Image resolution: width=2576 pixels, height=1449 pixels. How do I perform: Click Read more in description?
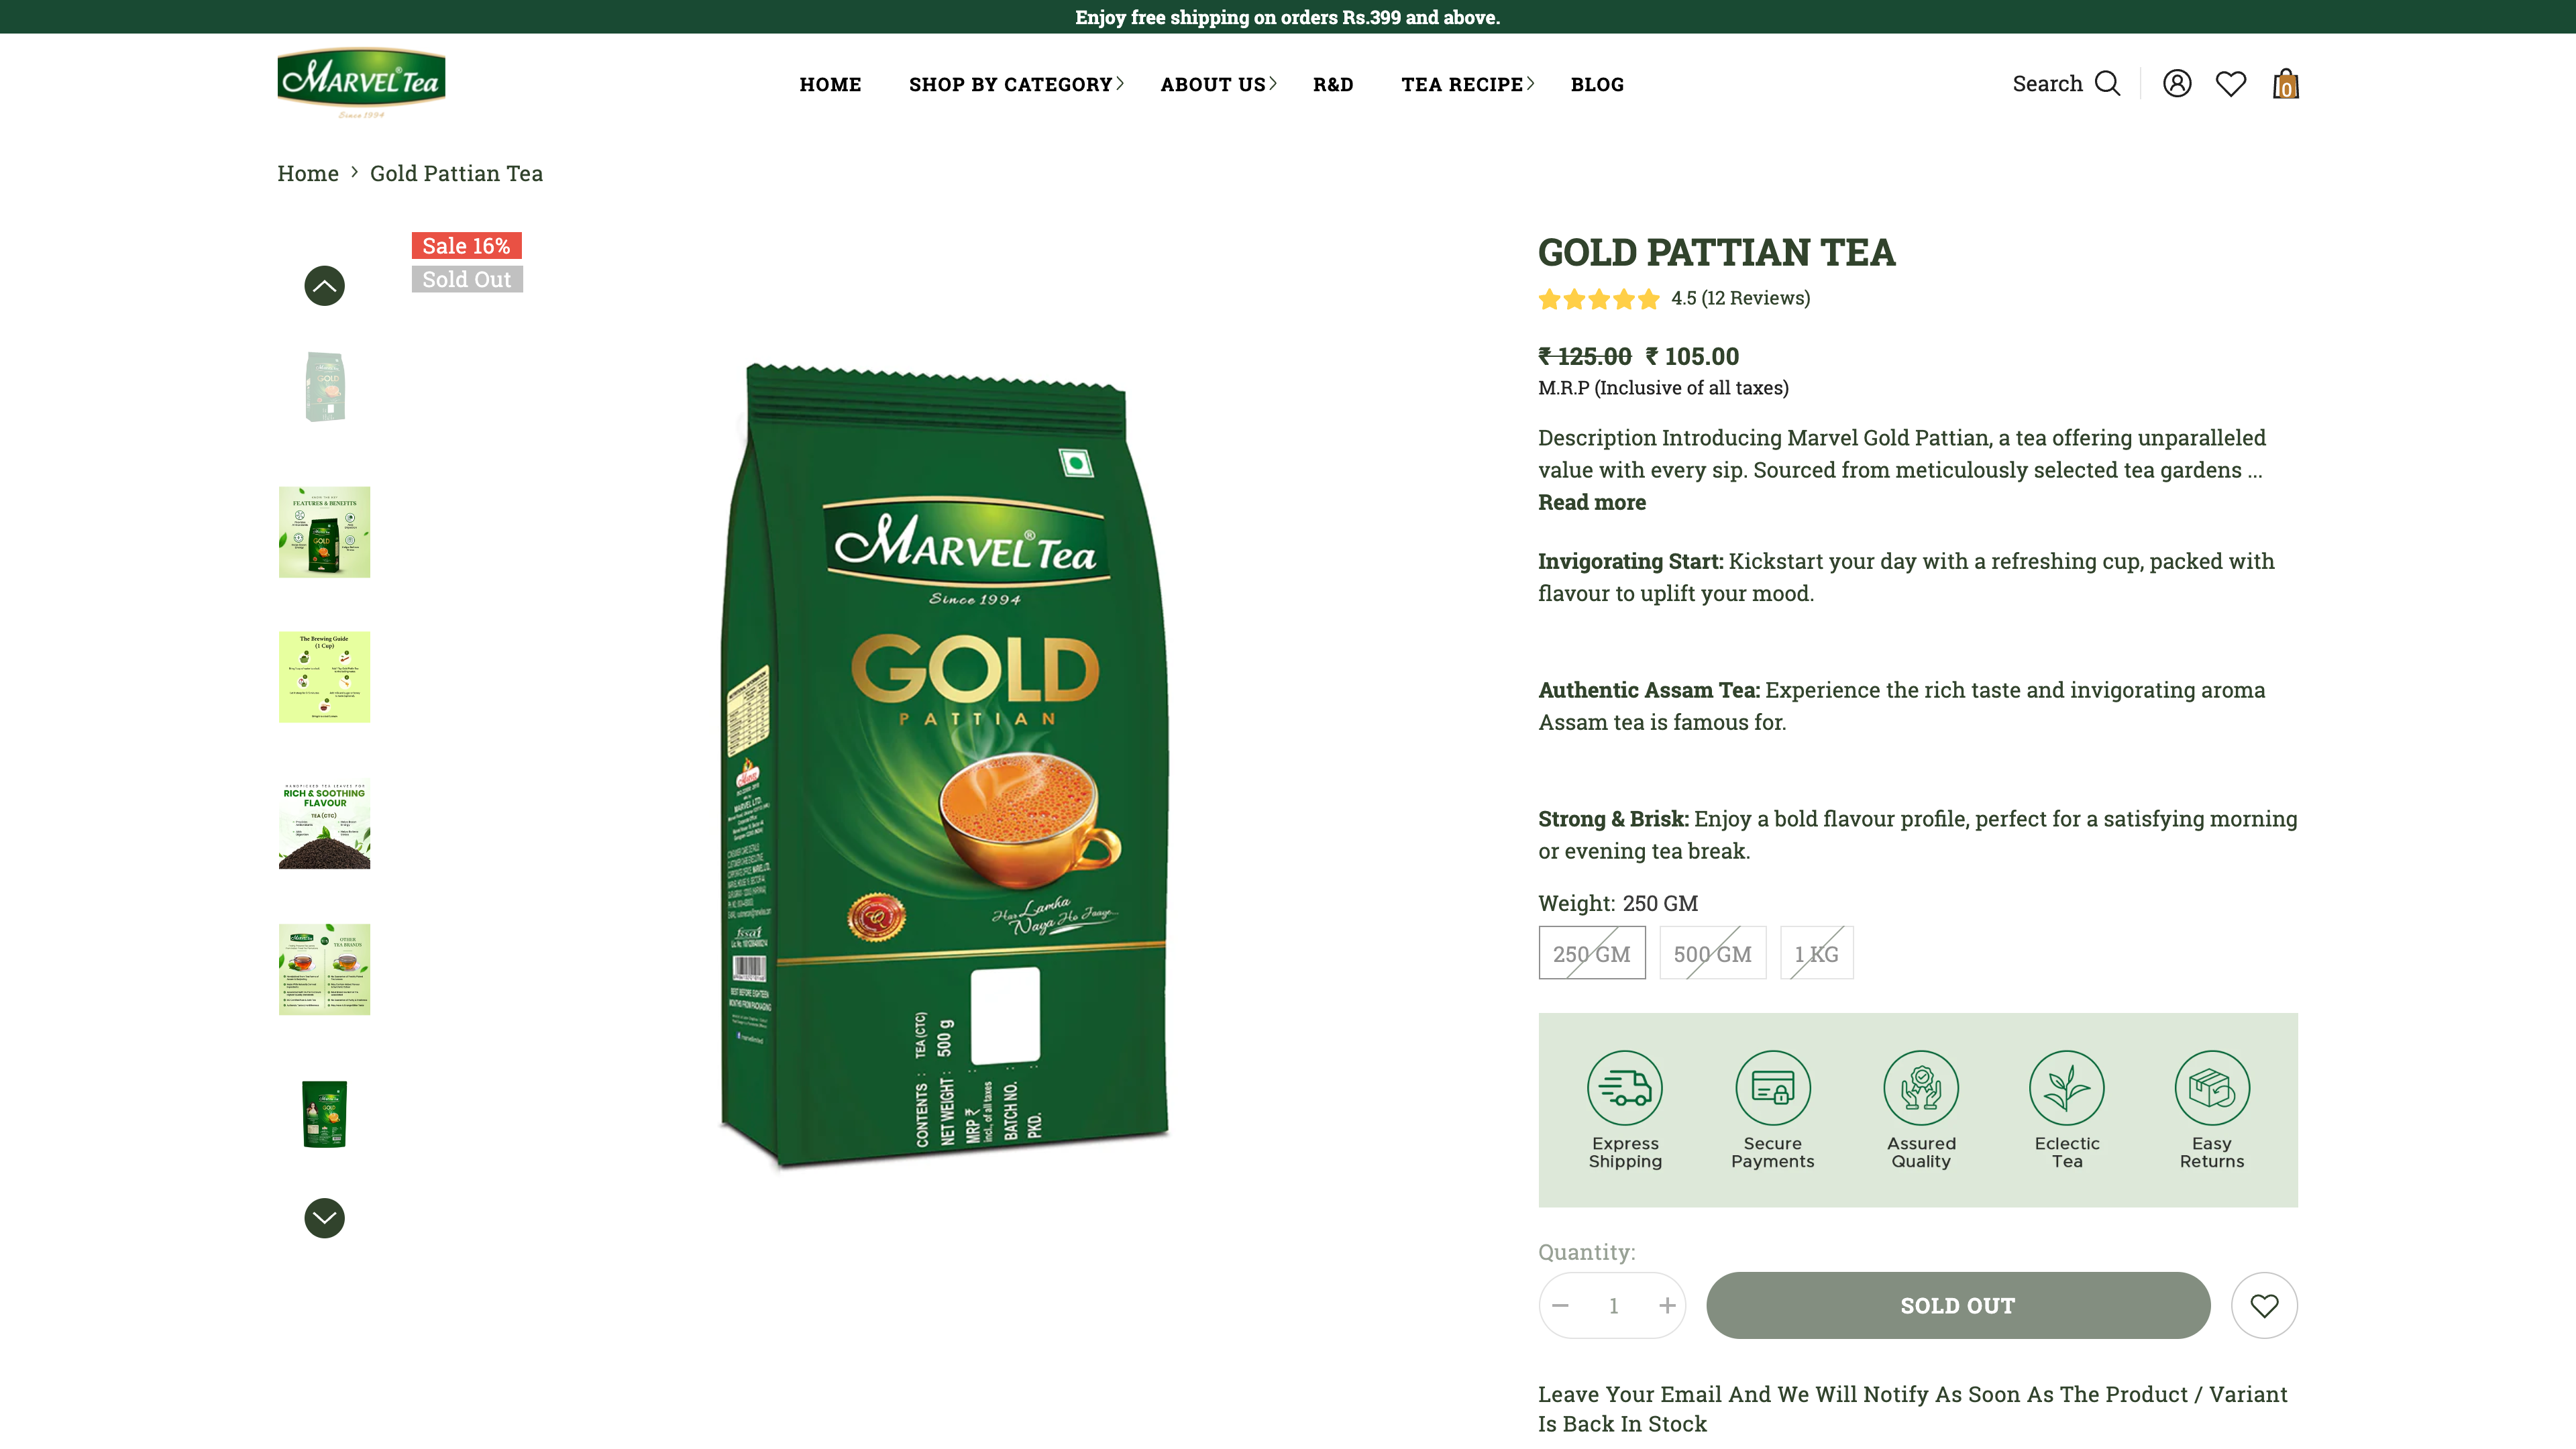pos(1592,502)
